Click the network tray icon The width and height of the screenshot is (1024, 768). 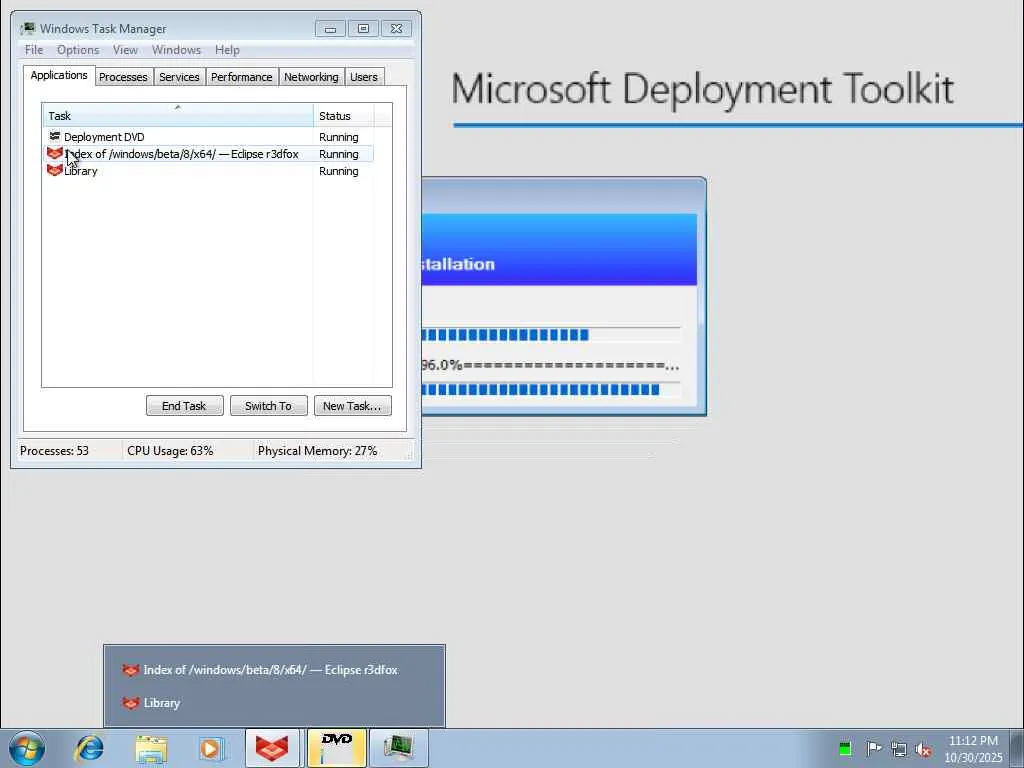pyautogui.click(x=899, y=749)
